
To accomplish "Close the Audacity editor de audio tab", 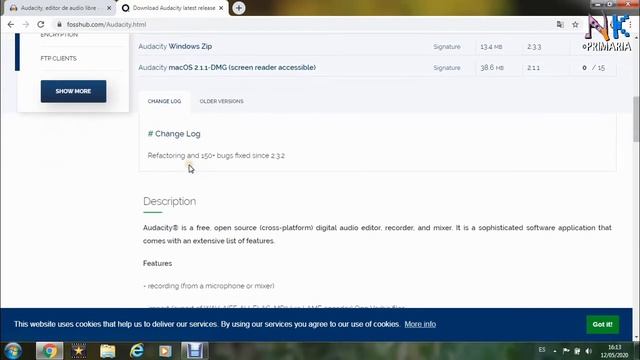I will (109, 8).
